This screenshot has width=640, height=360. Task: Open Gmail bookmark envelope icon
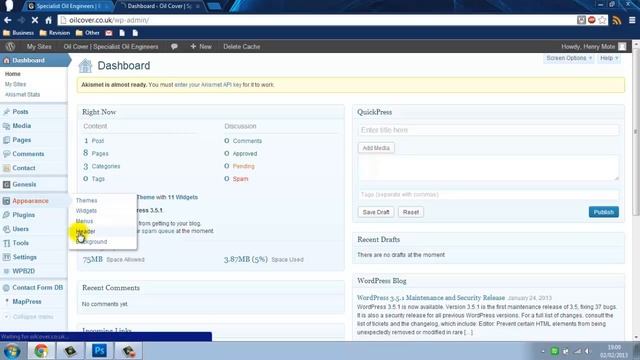click(x=109, y=33)
